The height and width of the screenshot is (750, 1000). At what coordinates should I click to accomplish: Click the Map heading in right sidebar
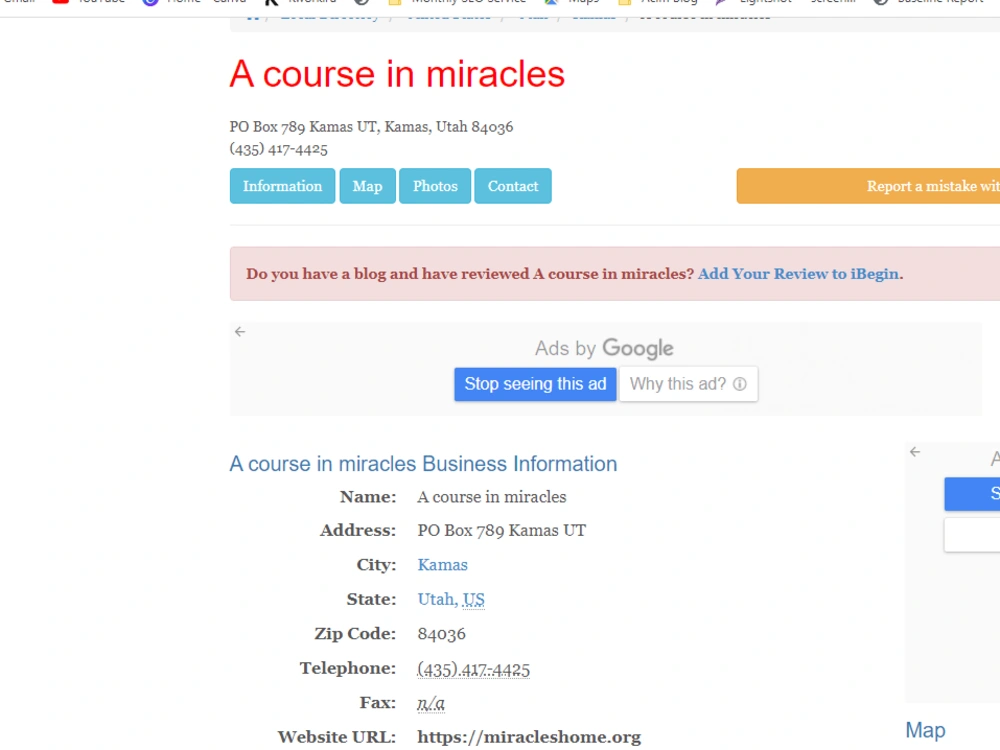coord(925,730)
